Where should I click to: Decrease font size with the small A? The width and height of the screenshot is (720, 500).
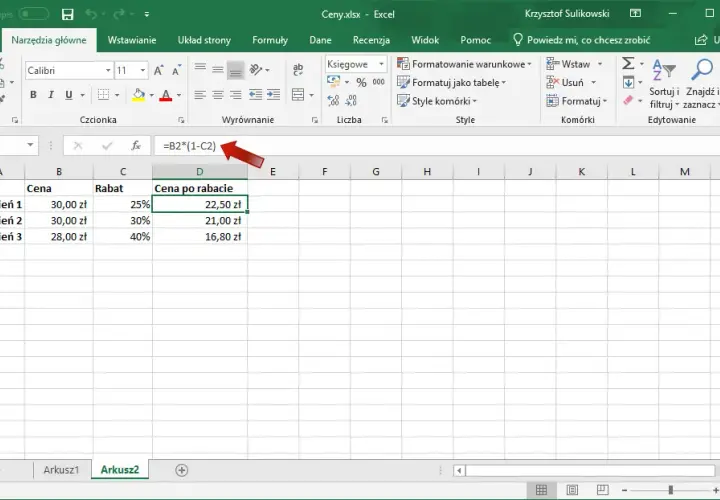(177, 71)
